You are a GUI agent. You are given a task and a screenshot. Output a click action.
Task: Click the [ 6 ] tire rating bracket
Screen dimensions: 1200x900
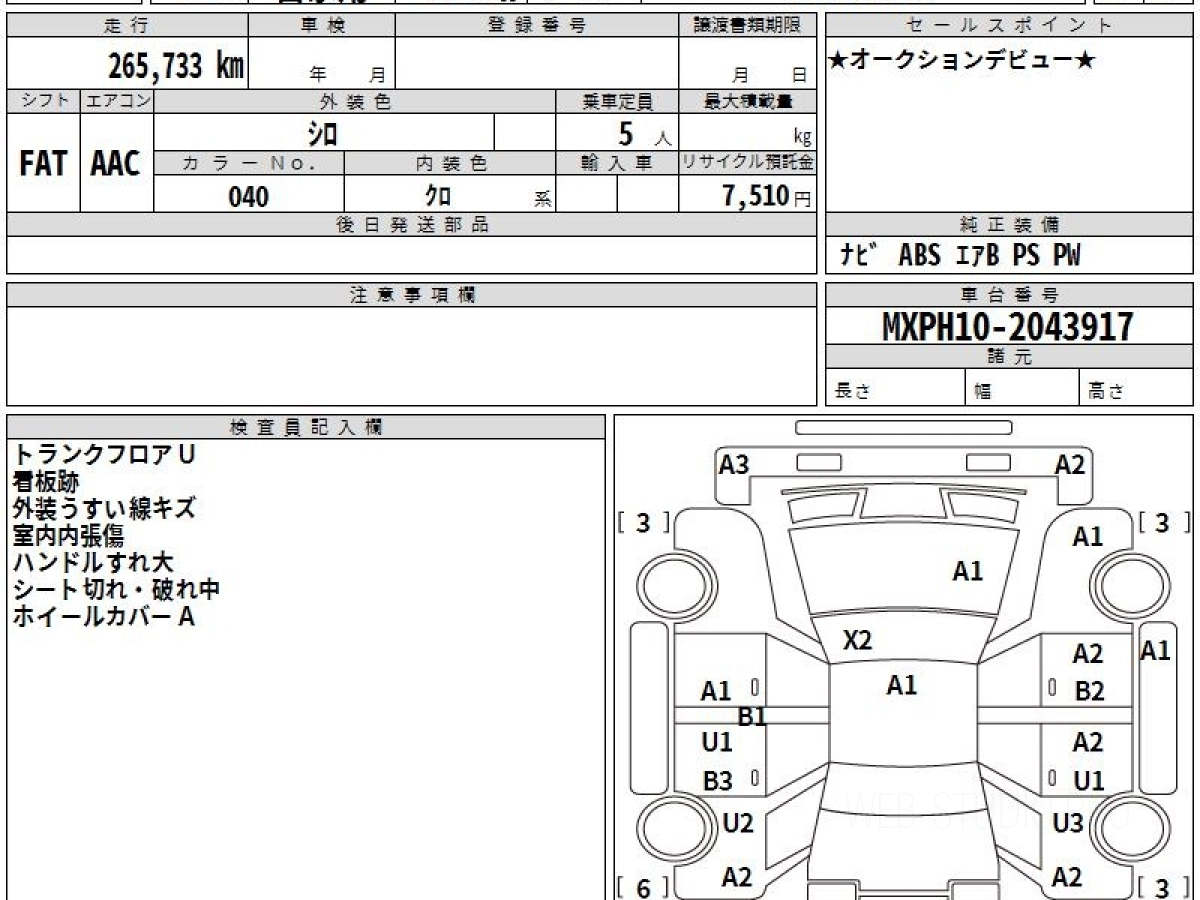click(643, 887)
